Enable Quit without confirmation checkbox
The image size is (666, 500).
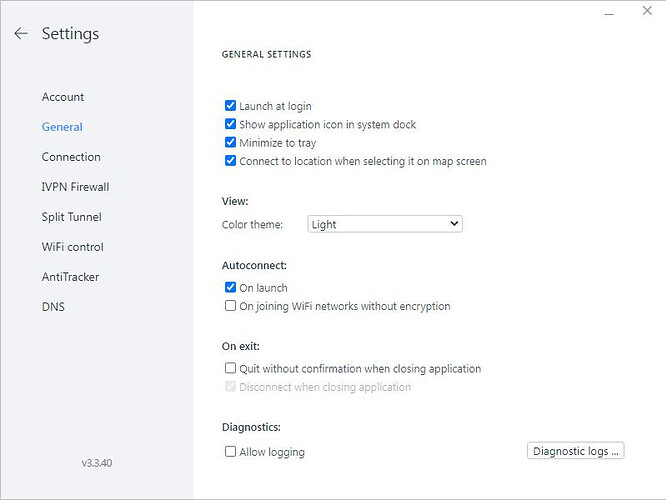231,369
